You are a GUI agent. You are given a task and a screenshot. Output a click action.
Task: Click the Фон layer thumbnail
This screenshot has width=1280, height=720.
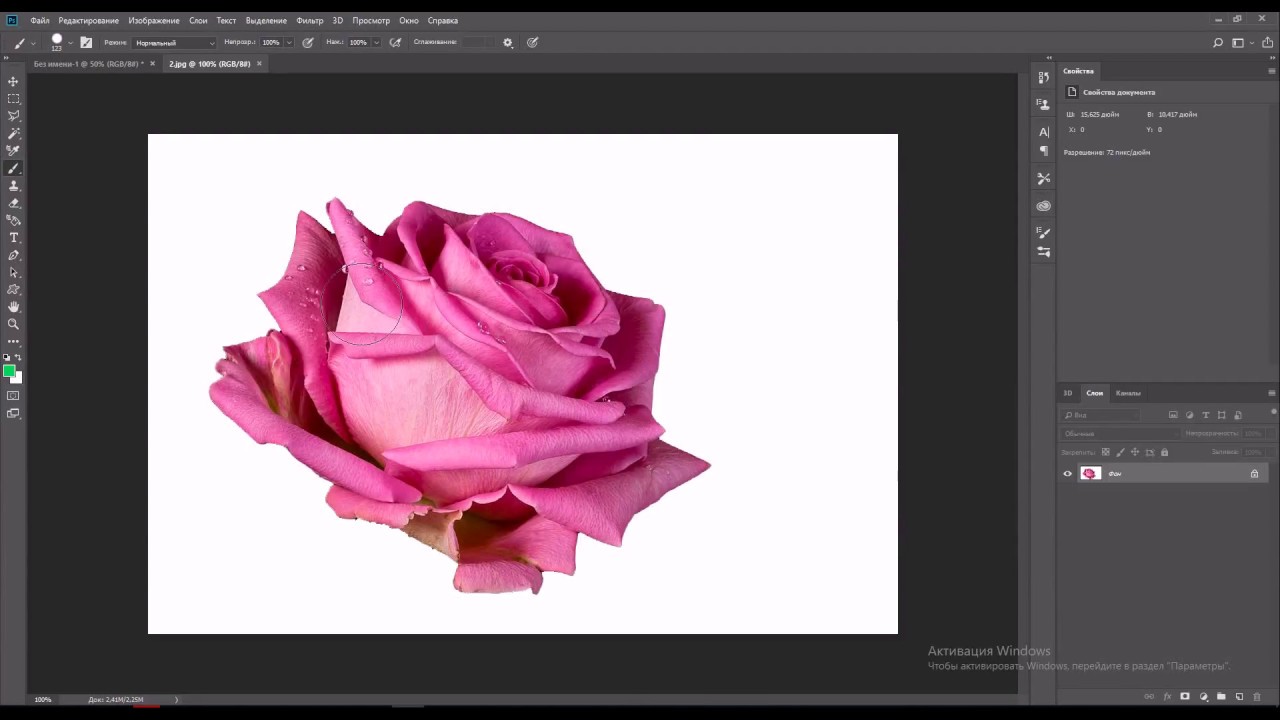click(1090, 474)
